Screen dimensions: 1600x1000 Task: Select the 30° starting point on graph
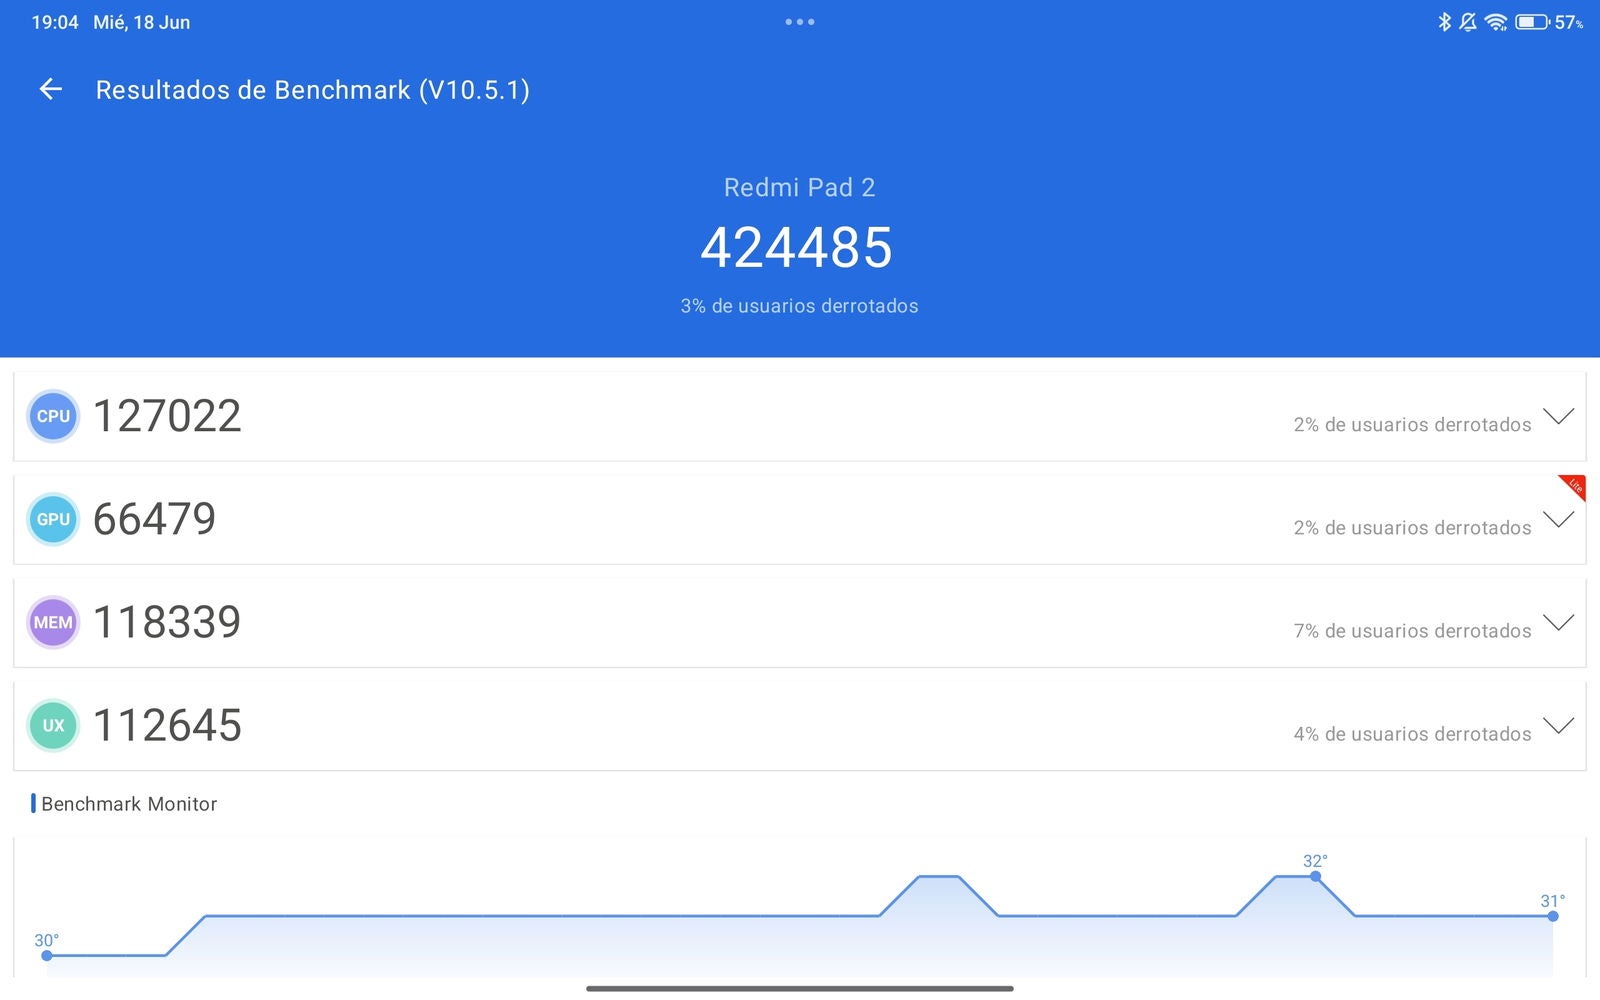[47, 955]
